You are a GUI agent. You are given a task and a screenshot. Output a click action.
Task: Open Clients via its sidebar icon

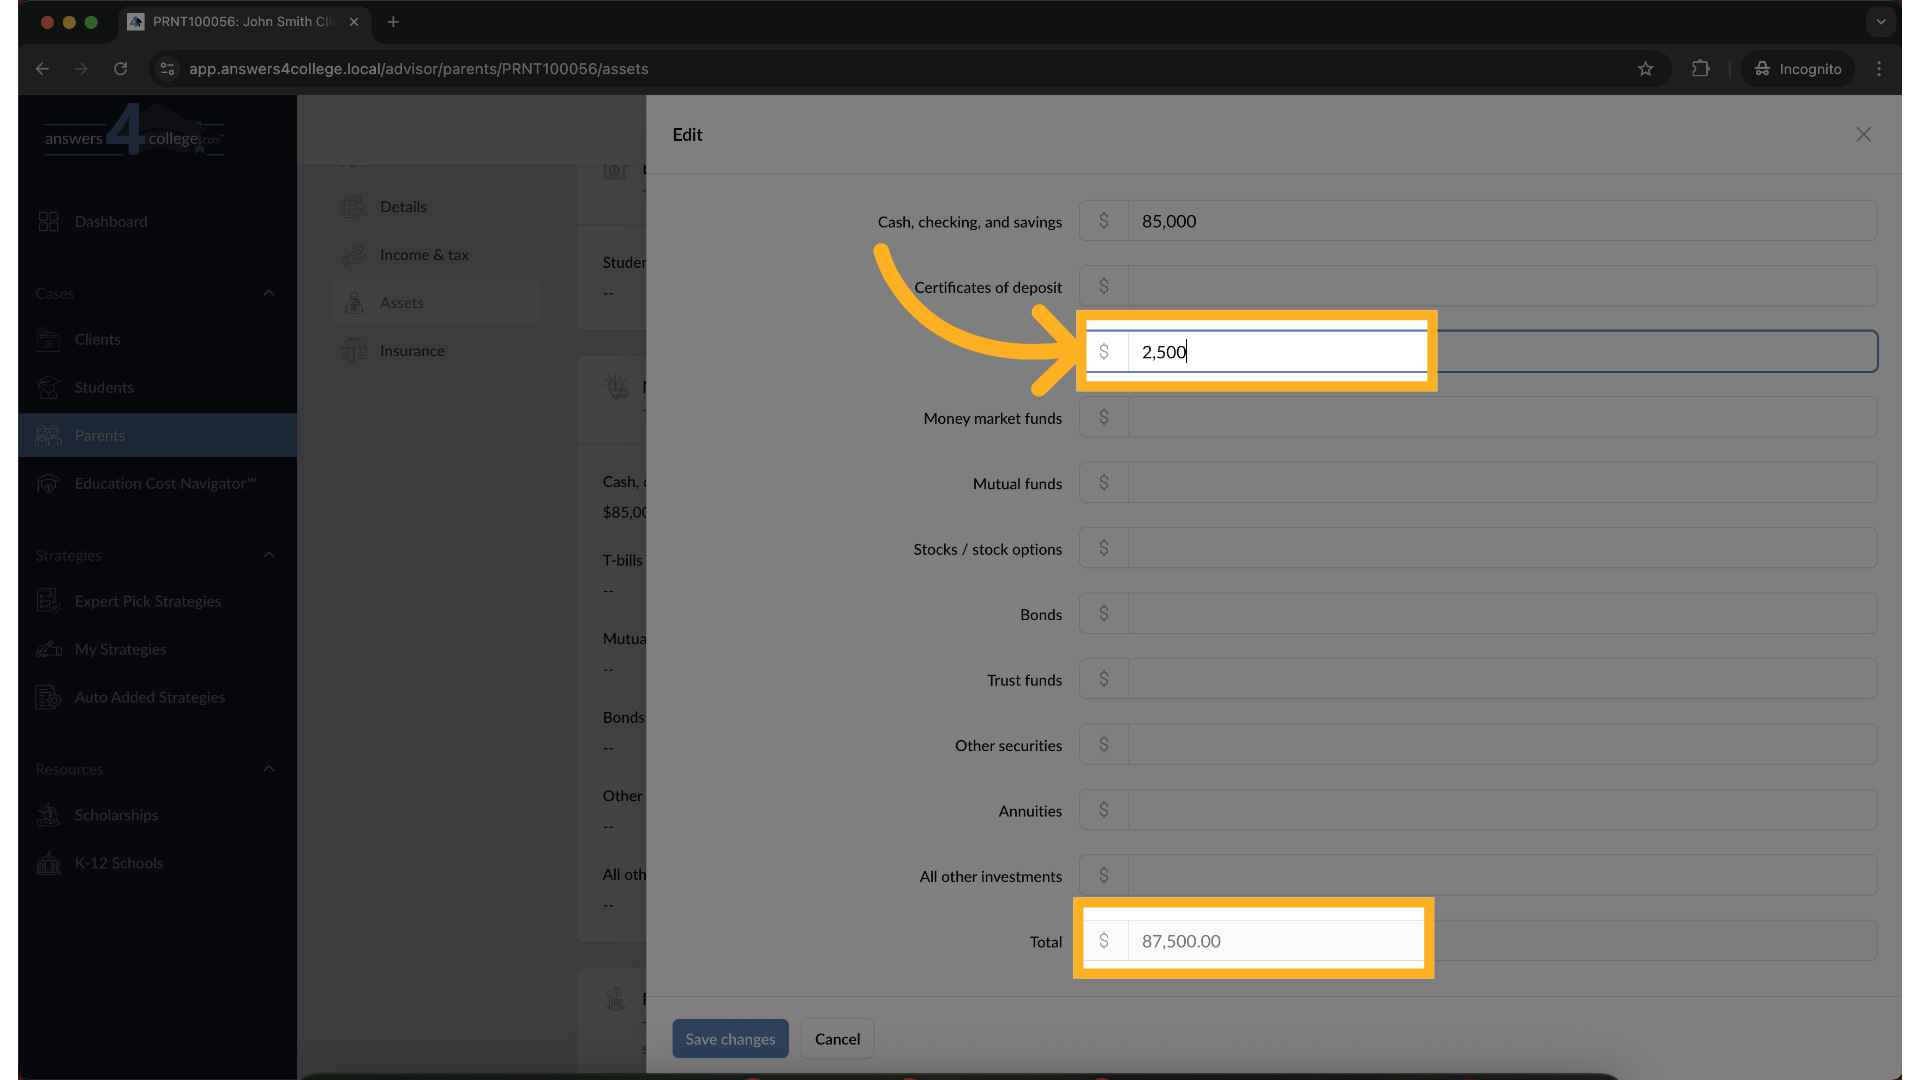48,340
